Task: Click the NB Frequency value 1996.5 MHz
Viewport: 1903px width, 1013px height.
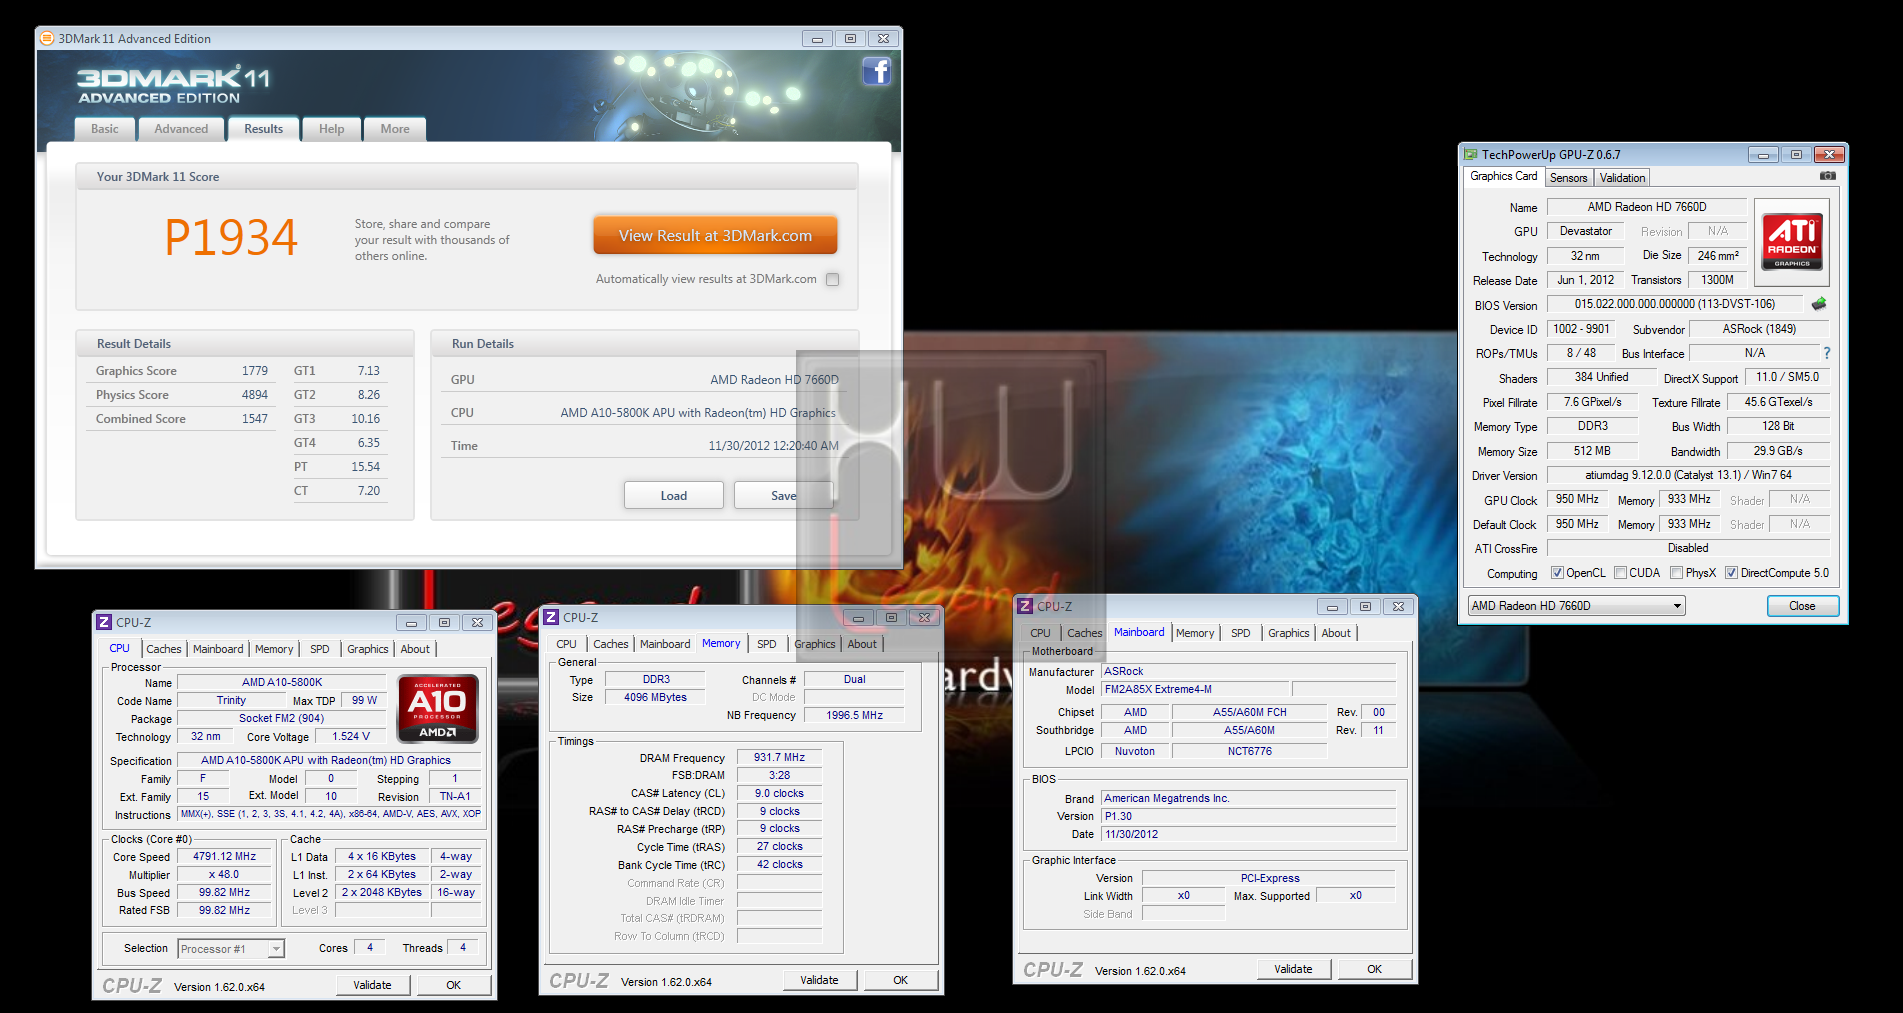Action: (855, 715)
